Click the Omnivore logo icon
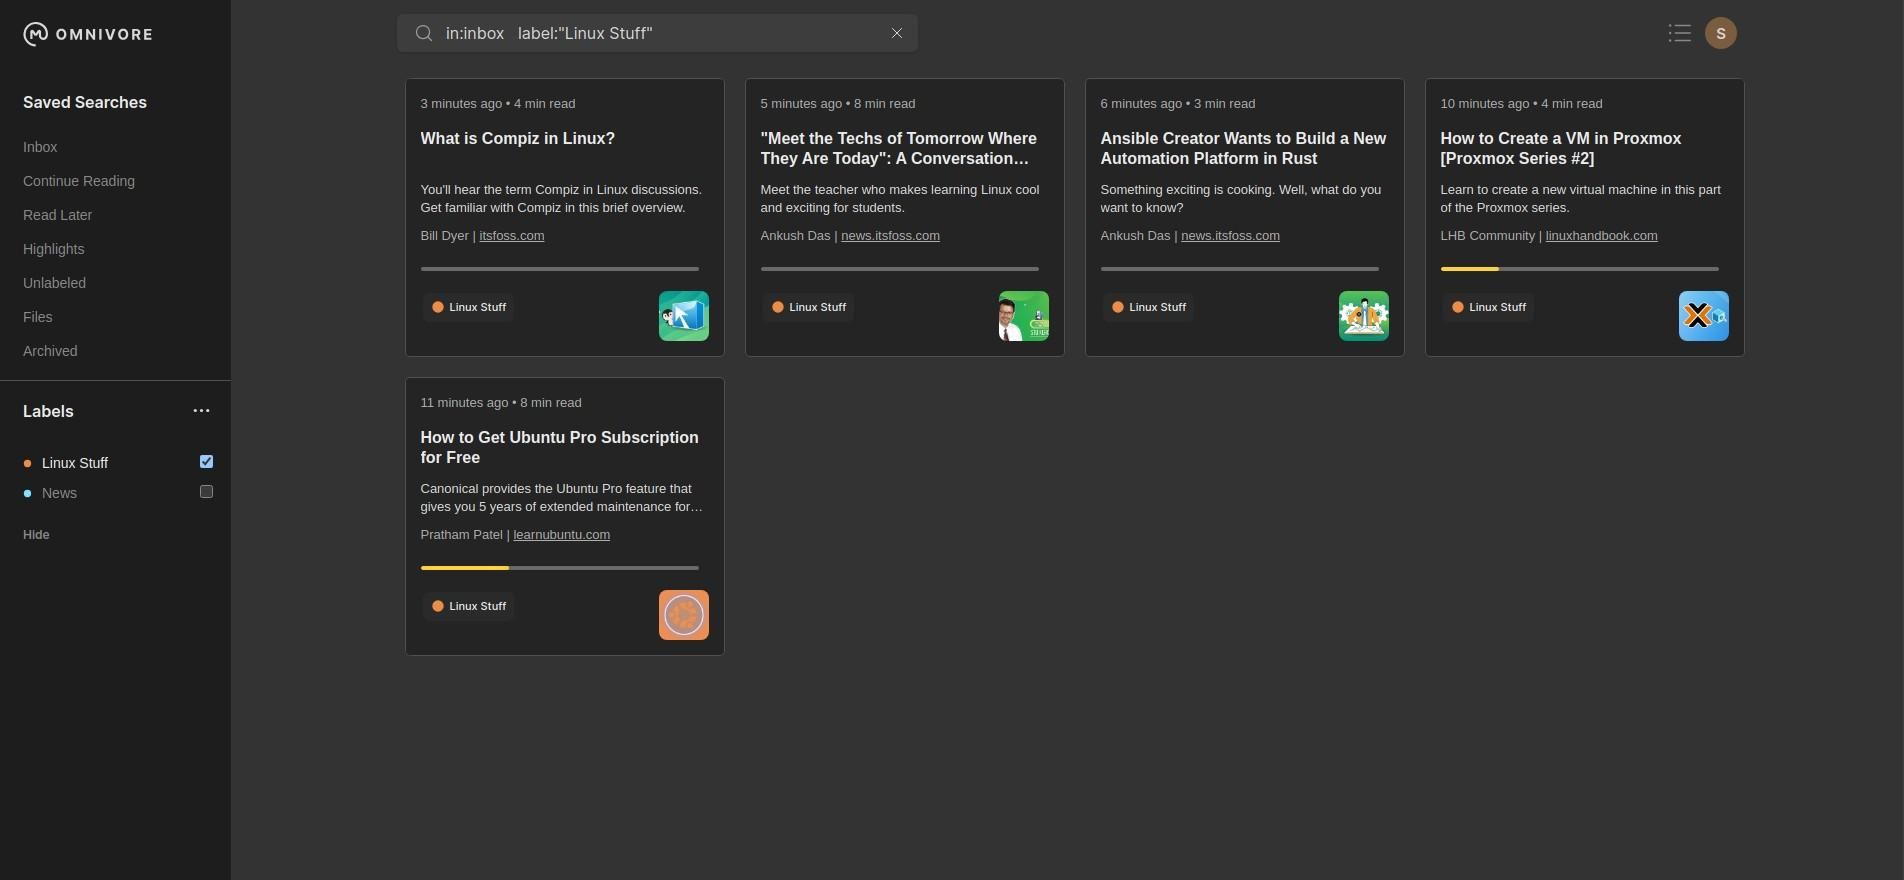The image size is (1904, 880). pyautogui.click(x=35, y=34)
